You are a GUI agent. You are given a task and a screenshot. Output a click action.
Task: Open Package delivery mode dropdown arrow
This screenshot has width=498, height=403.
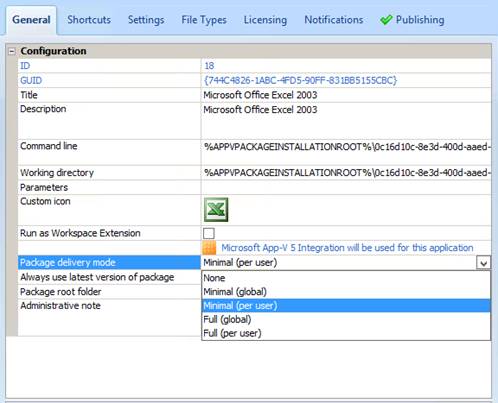click(x=484, y=263)
